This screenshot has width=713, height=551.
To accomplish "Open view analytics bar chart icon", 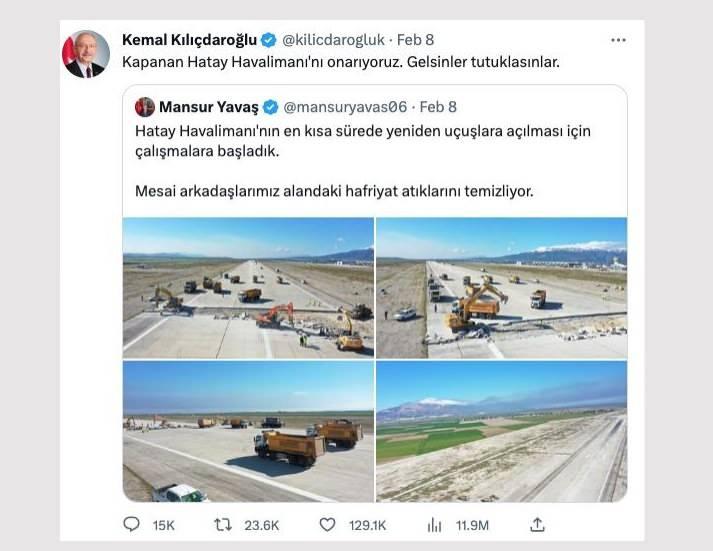I will point(434,526).
